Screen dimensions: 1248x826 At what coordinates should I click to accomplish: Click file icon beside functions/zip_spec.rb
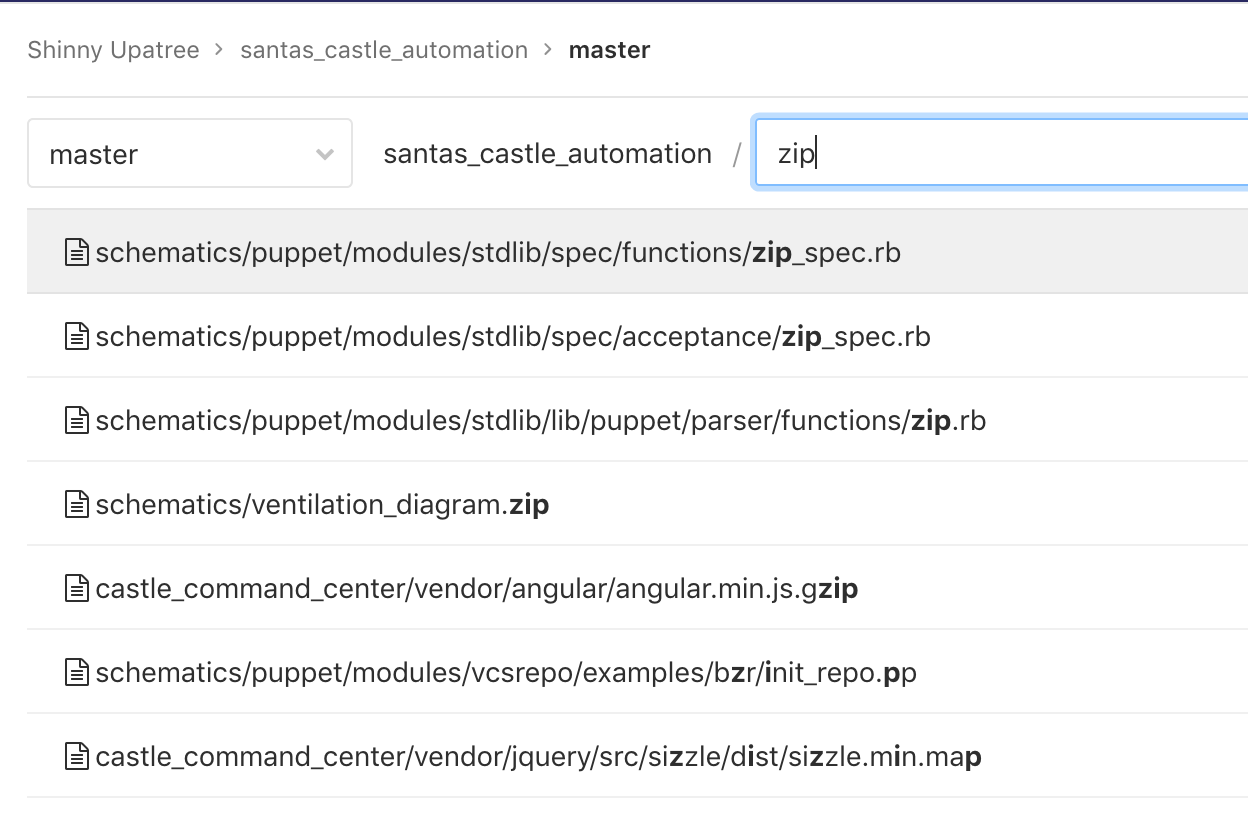[x=77, y=253]
